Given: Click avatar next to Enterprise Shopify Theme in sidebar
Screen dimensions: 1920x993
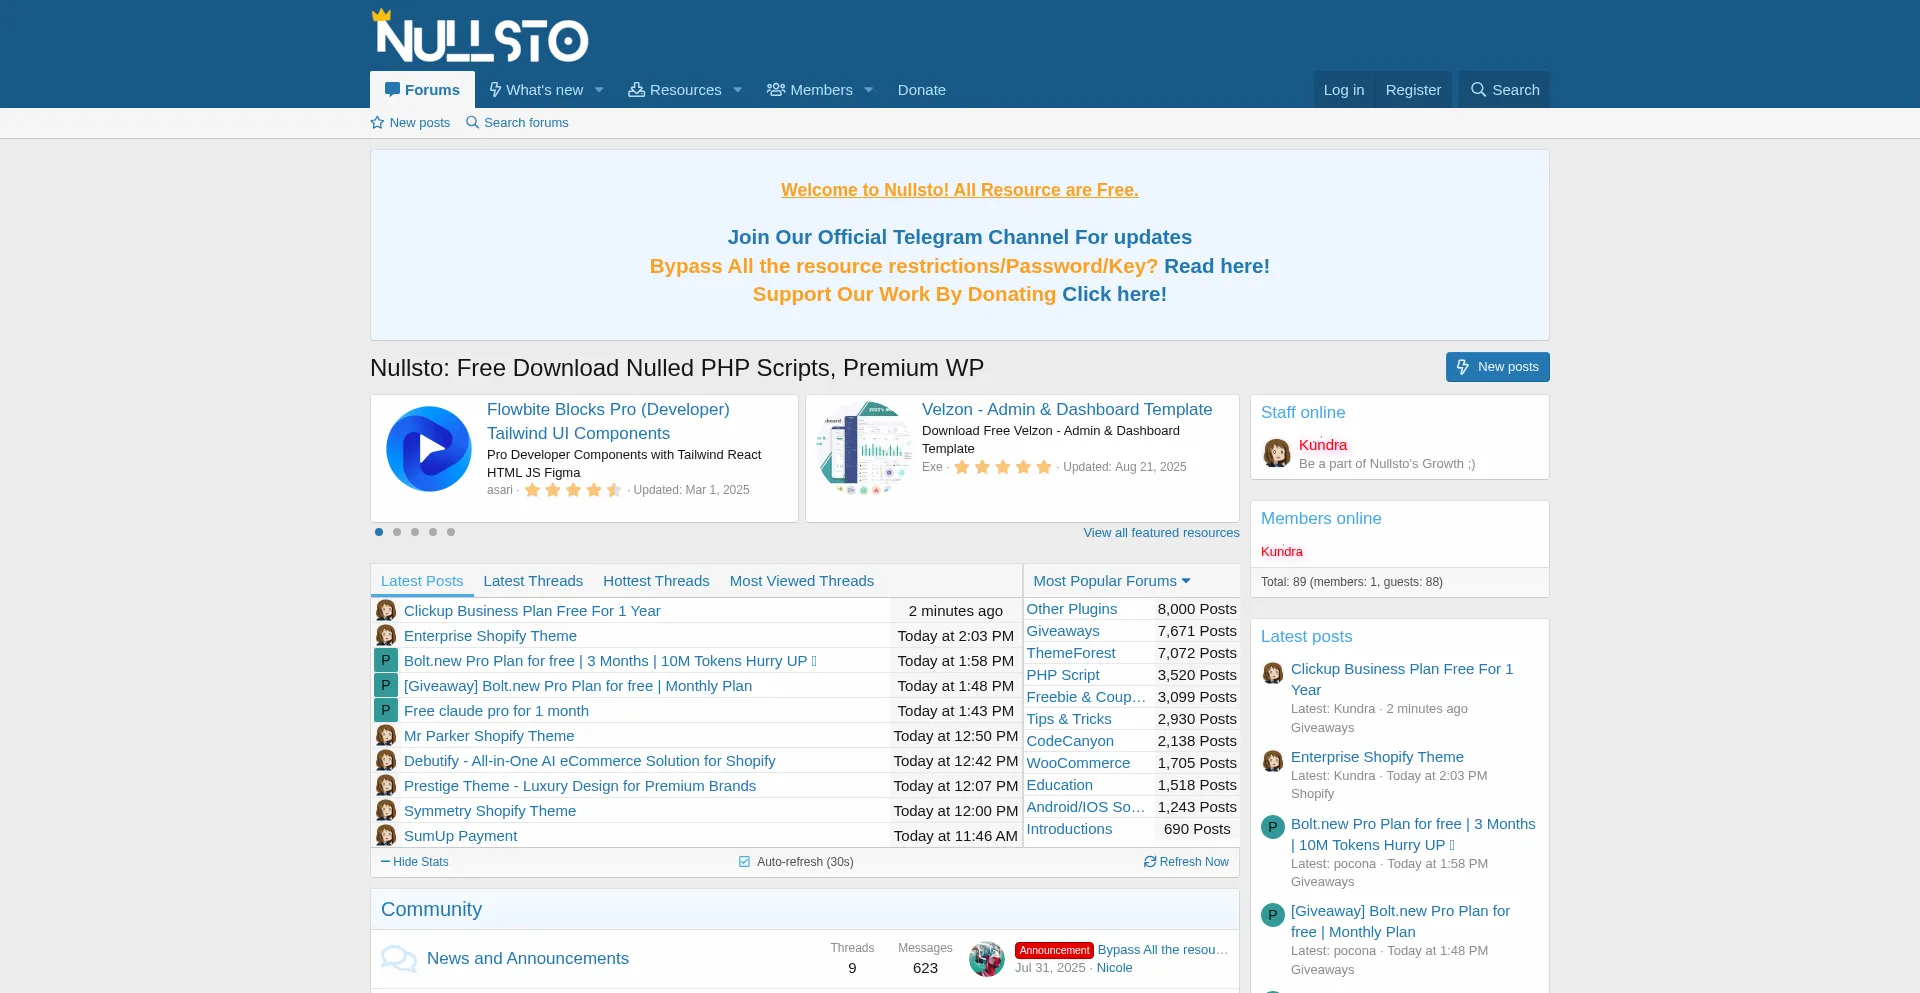Looking at the screenshot, I should [x=1273, y=761].
